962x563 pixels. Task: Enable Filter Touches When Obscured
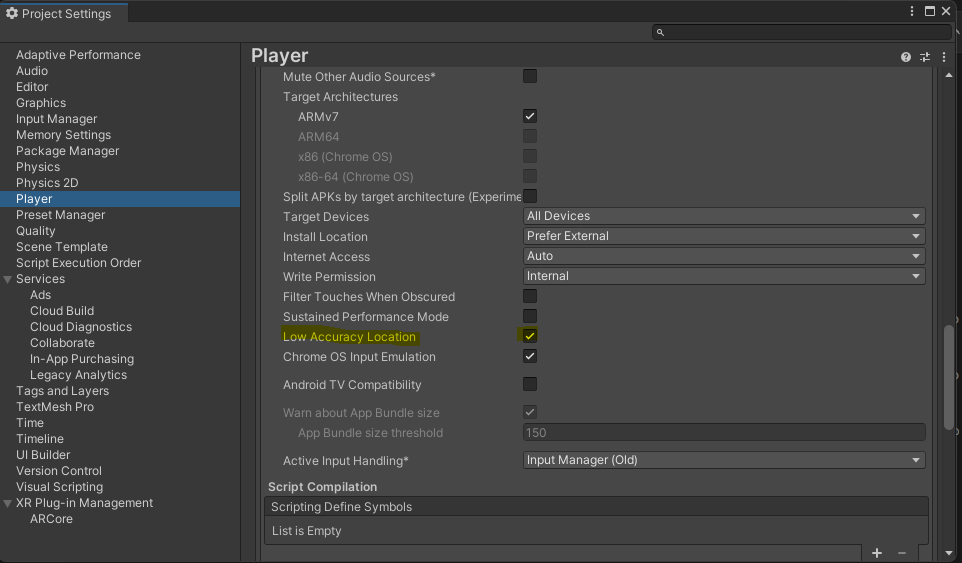point(529,296)
